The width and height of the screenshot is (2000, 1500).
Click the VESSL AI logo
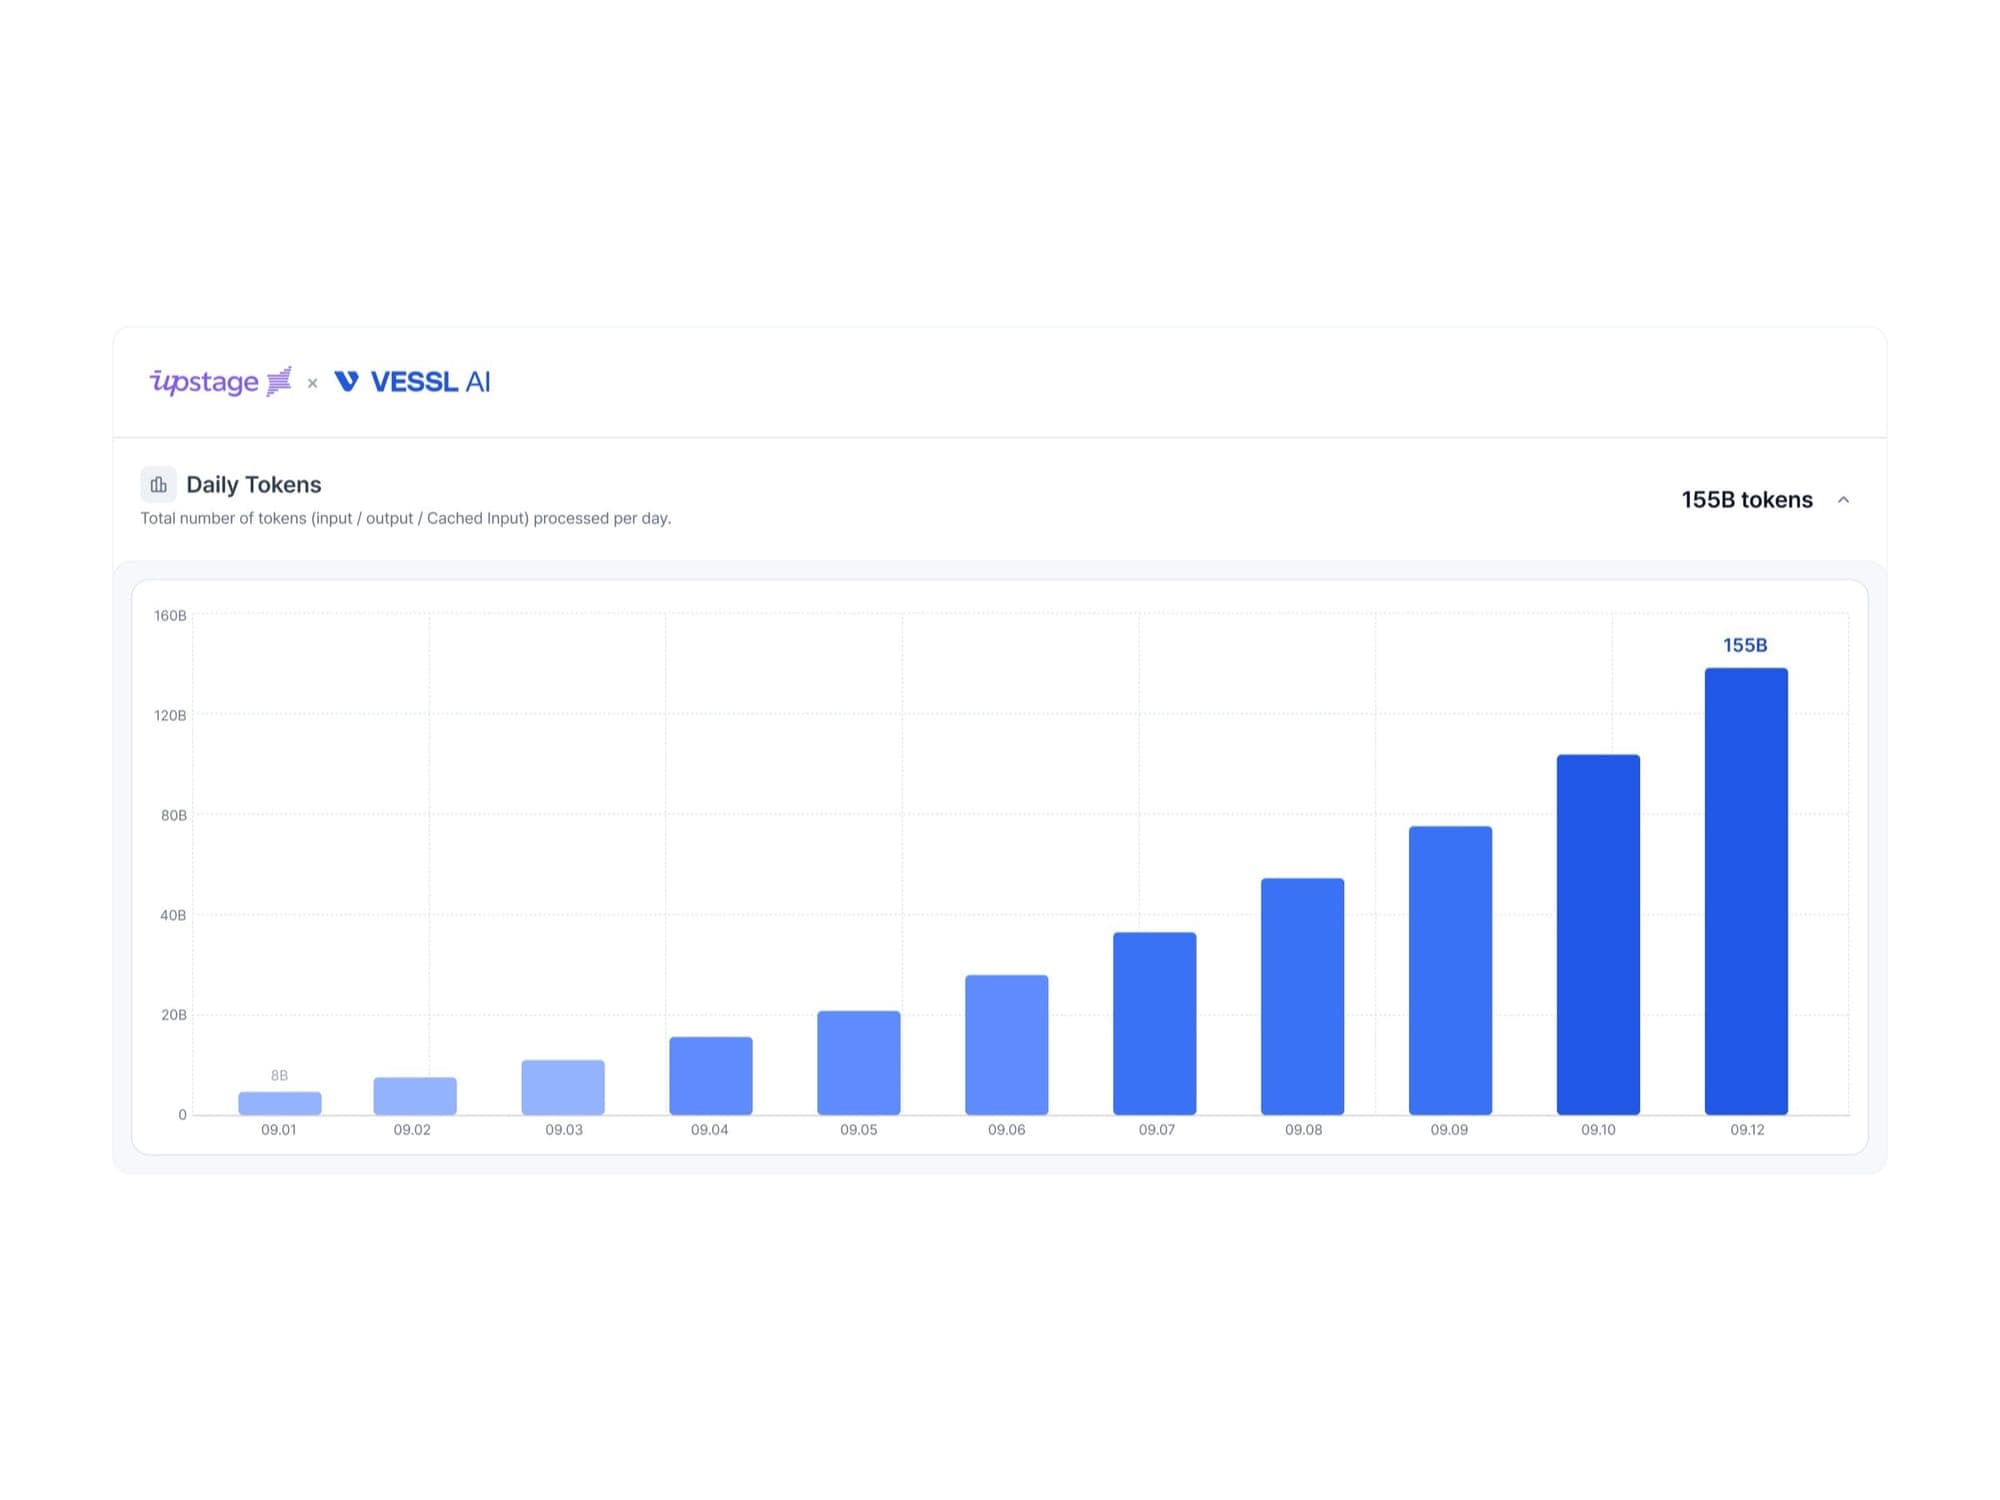[x=412, y=381]
